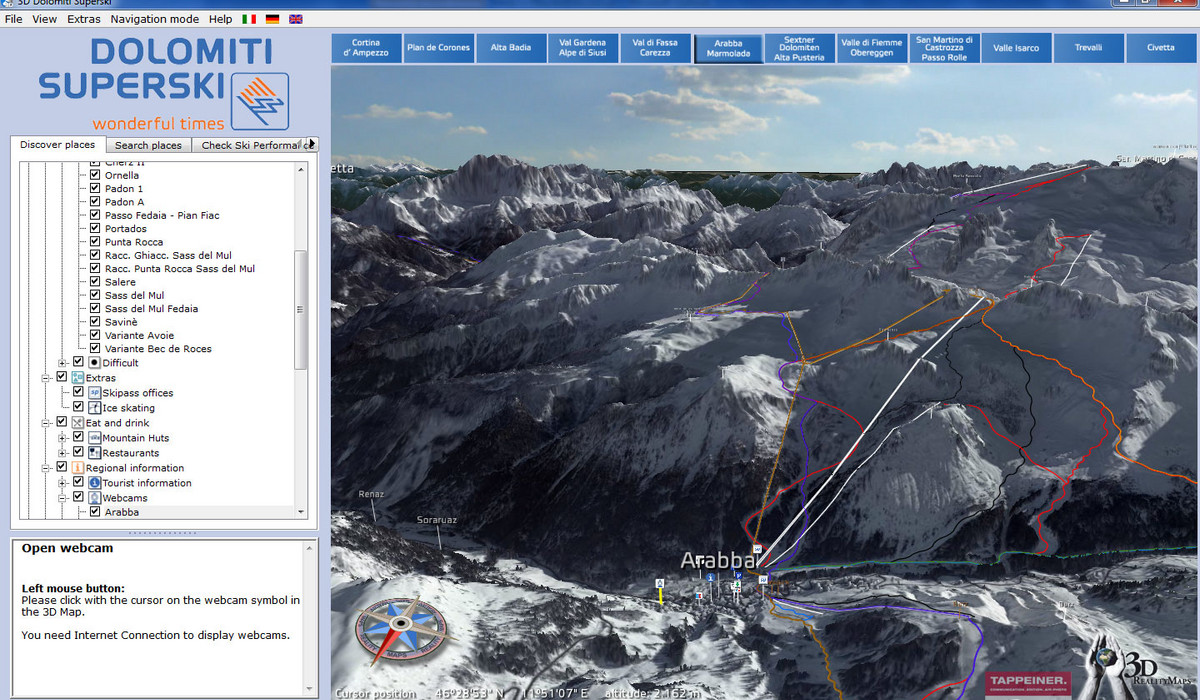Uncheck the Punta Rocca slope checkbox
This screenshot has width=1200, height=700.
pyautogui.click(x=94, y=242)
